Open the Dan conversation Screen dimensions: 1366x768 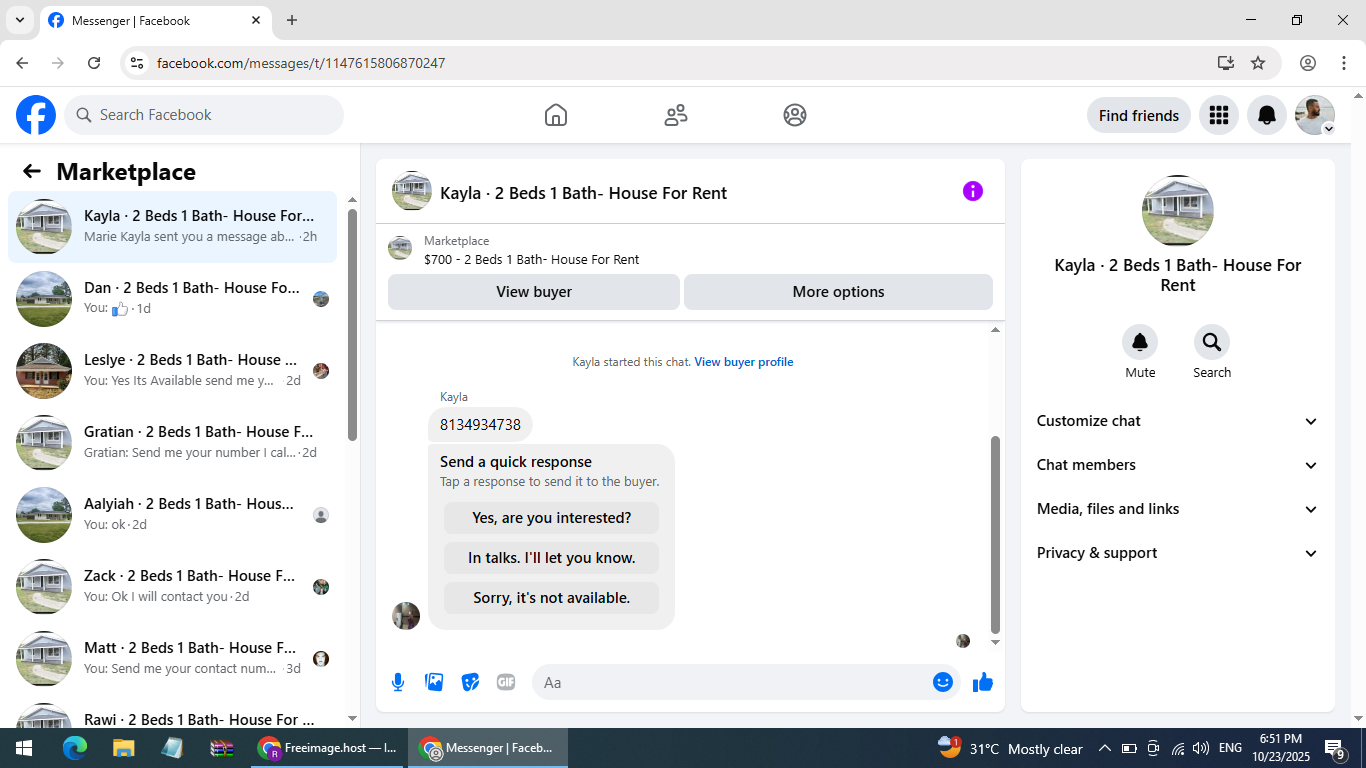click(x=173, y=299)
